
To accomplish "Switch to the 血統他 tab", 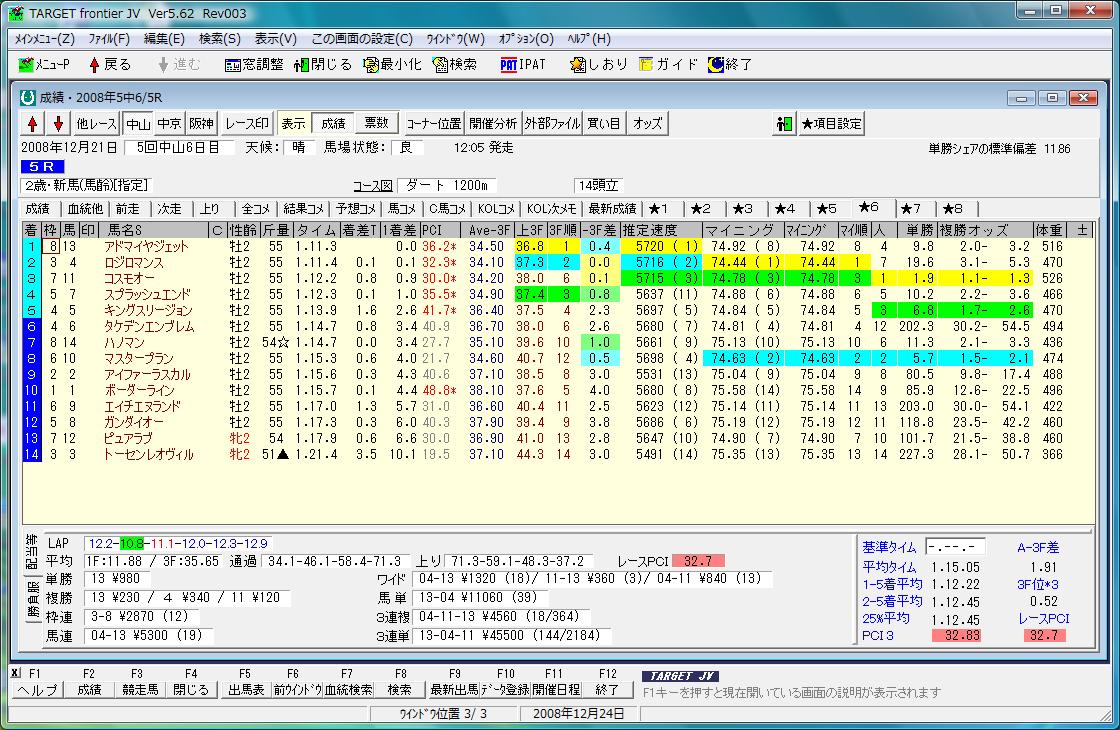I will pos(84,209).
